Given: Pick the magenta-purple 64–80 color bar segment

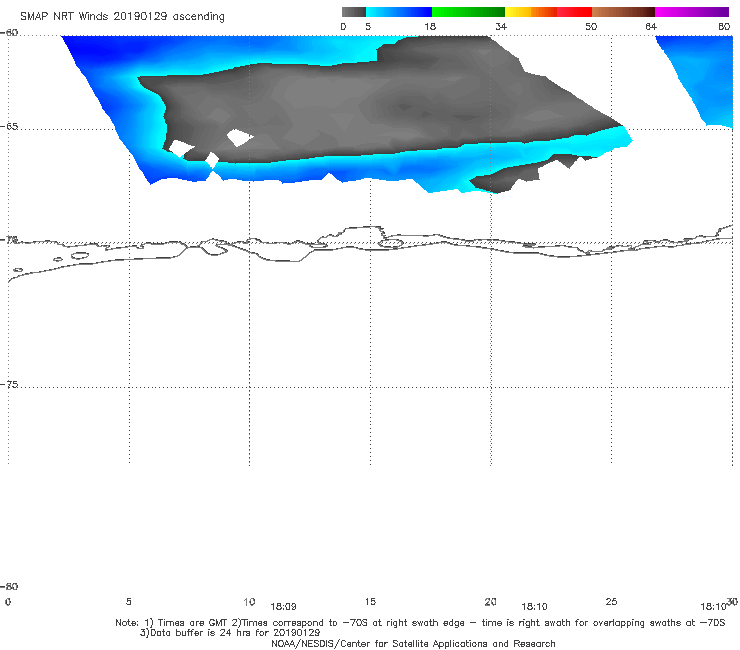Looking at the screenshot, I should pos(692,12).
